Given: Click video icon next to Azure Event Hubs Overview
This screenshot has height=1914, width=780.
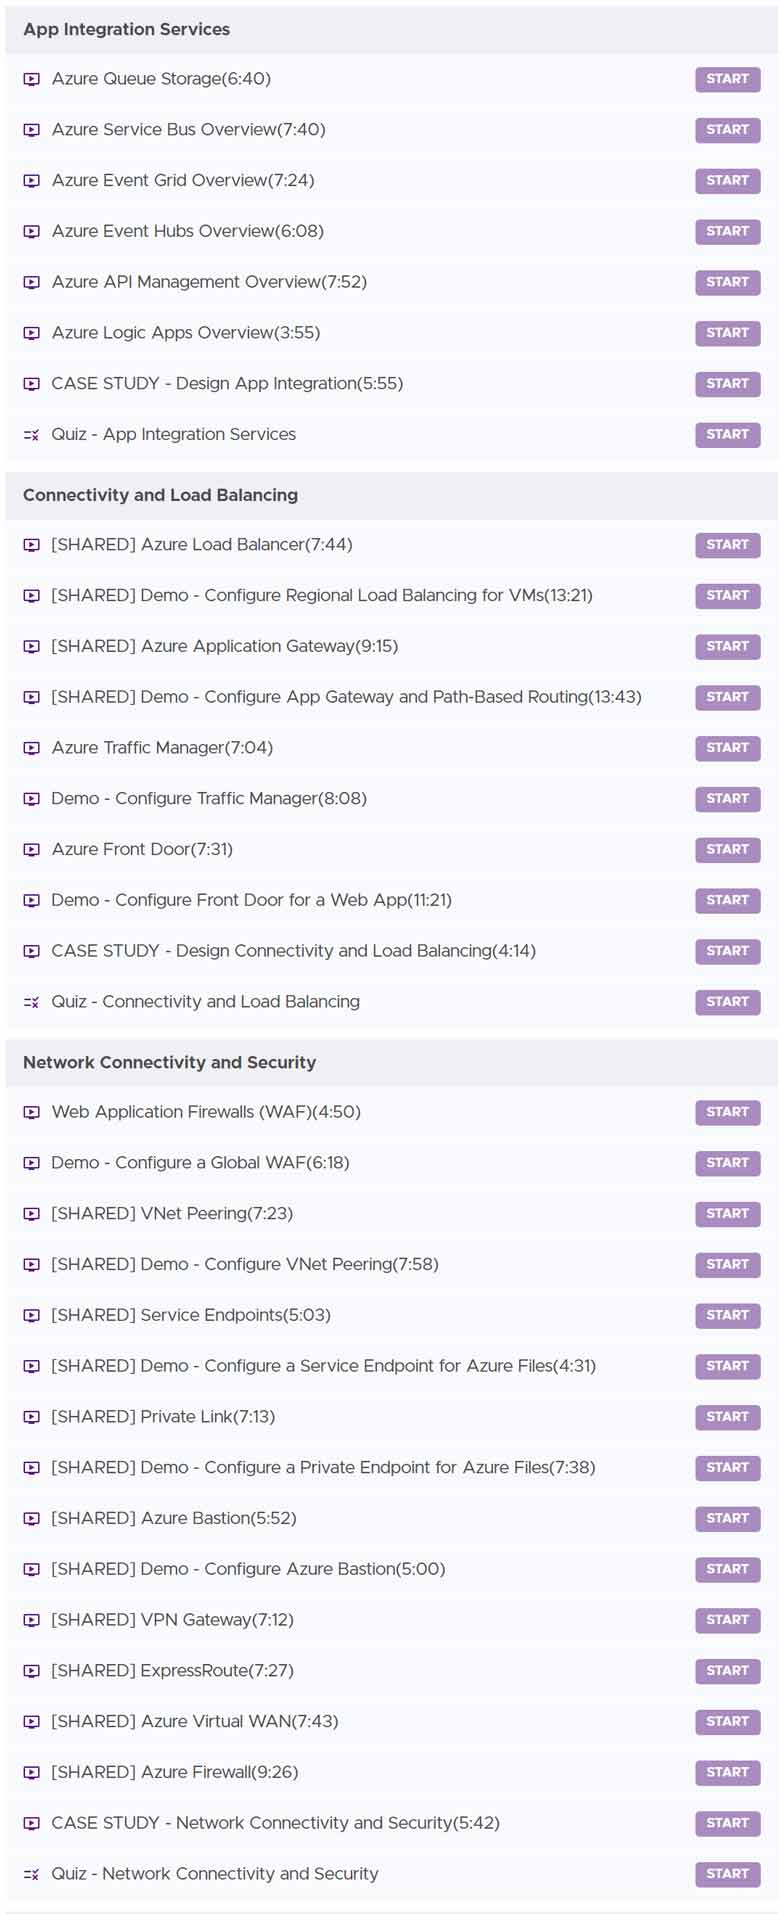Looking at the screenshot, I should [x=32, y=232].
